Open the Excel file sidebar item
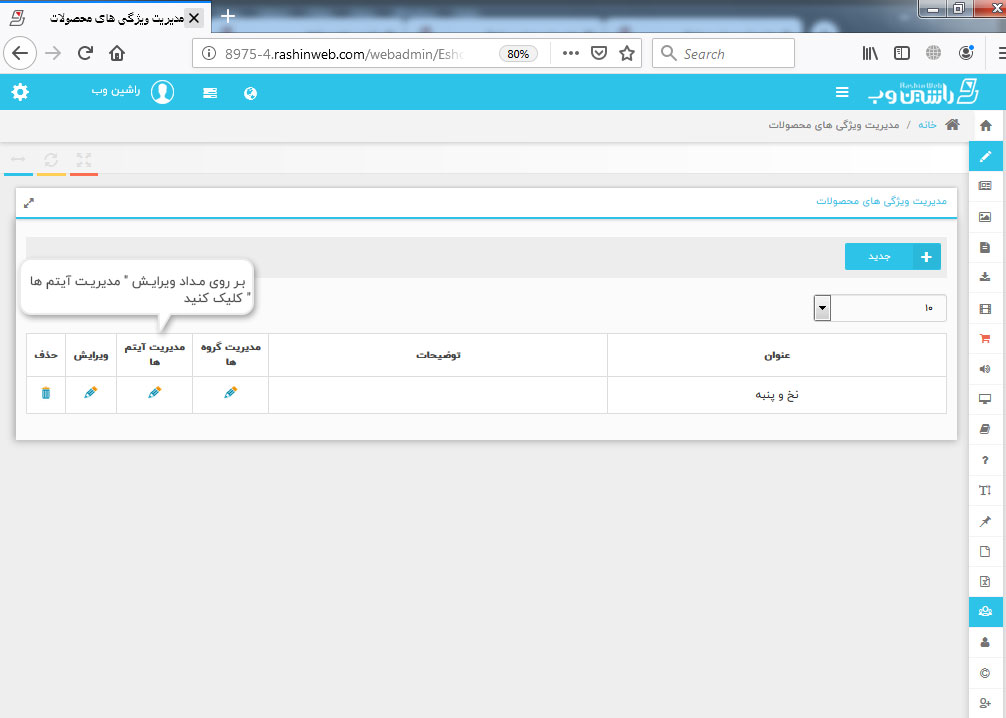The image size is (1006, 718). [x=985, y=582]
